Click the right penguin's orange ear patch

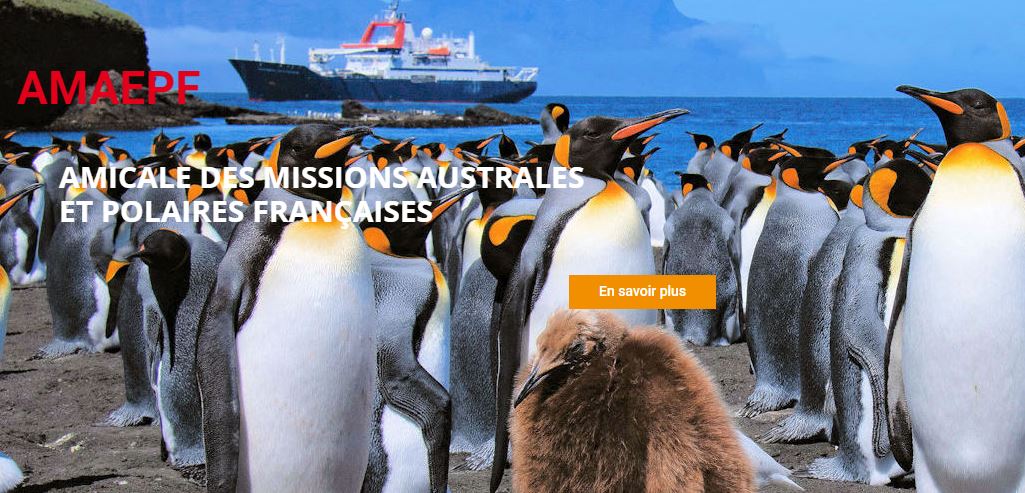click(1003, 120)
